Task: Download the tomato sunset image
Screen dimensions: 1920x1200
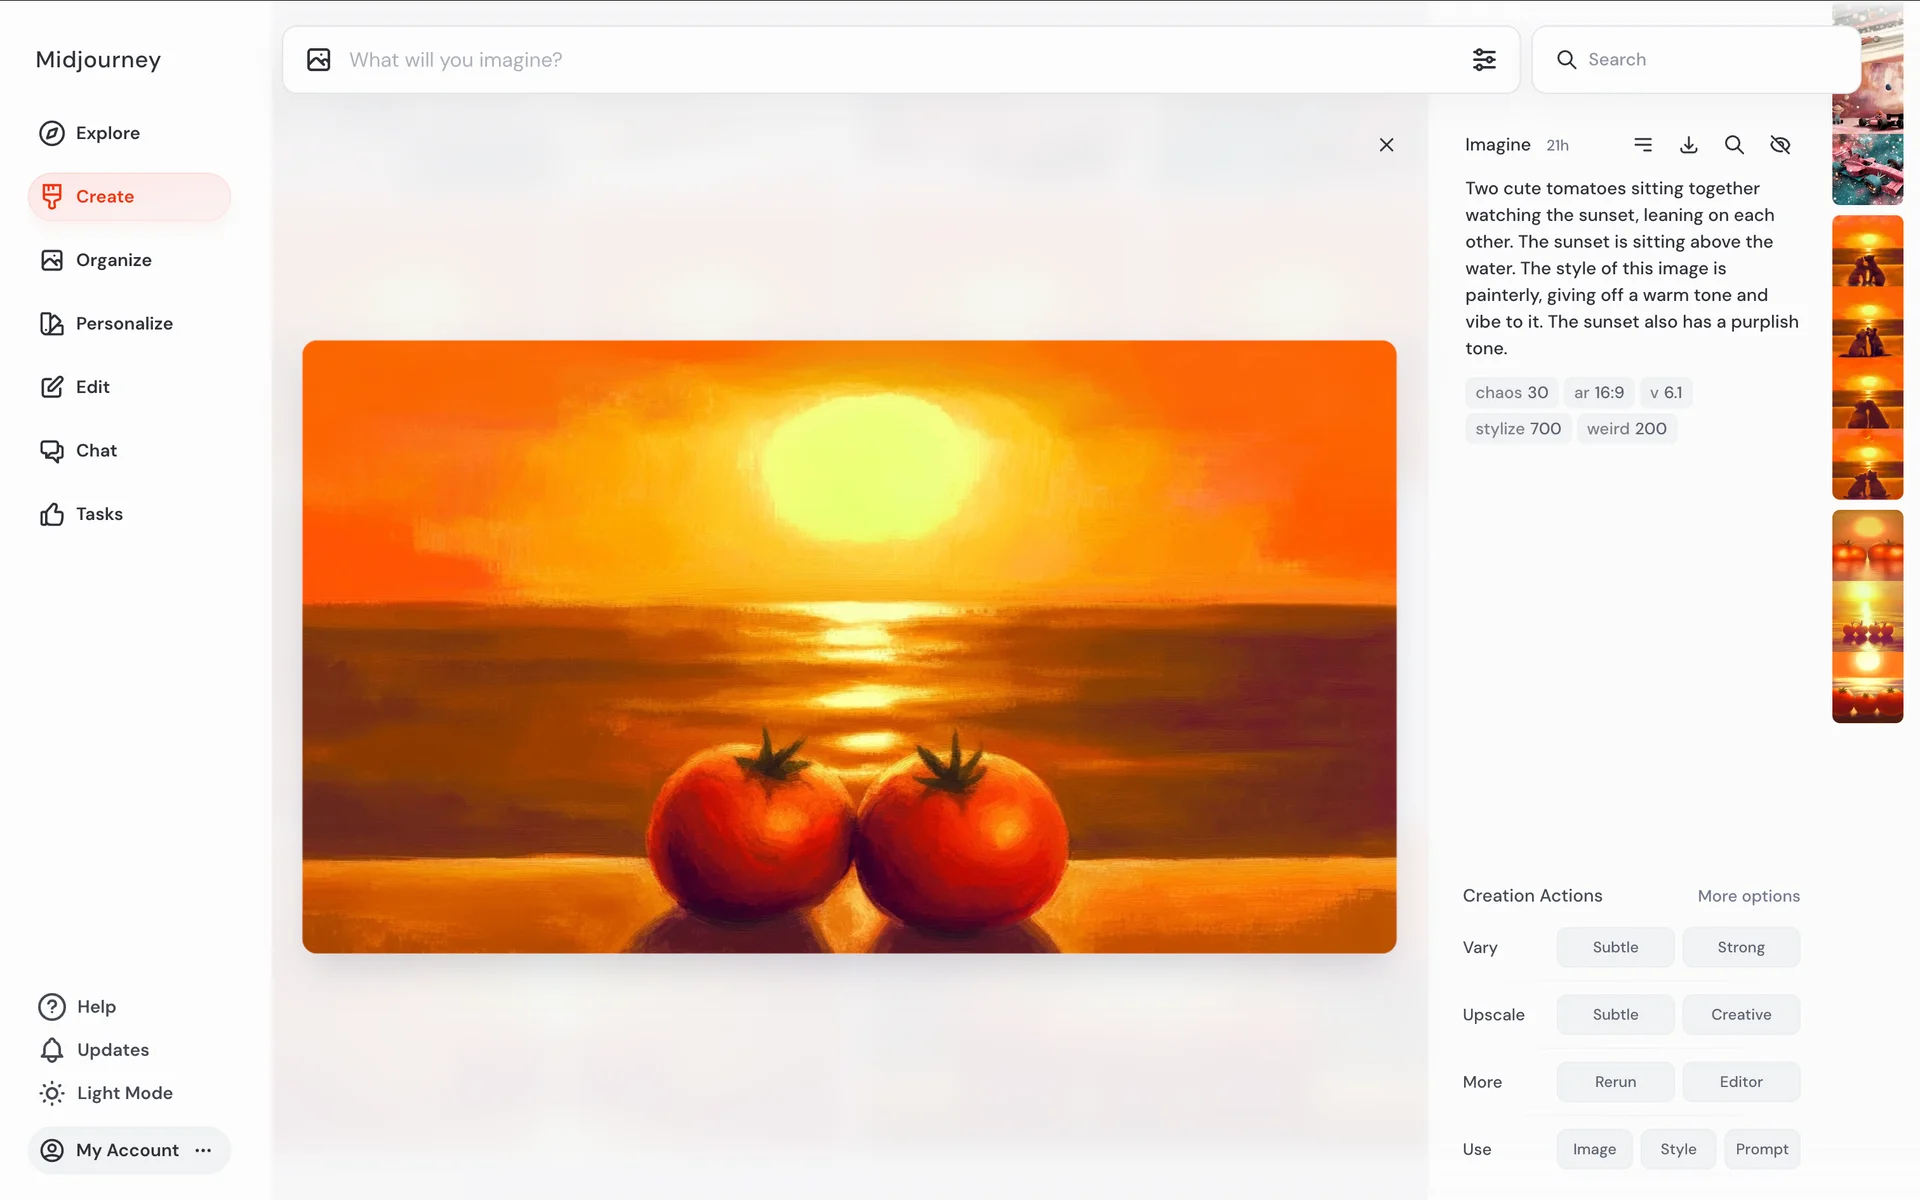Action: (x=1688, y=145)
